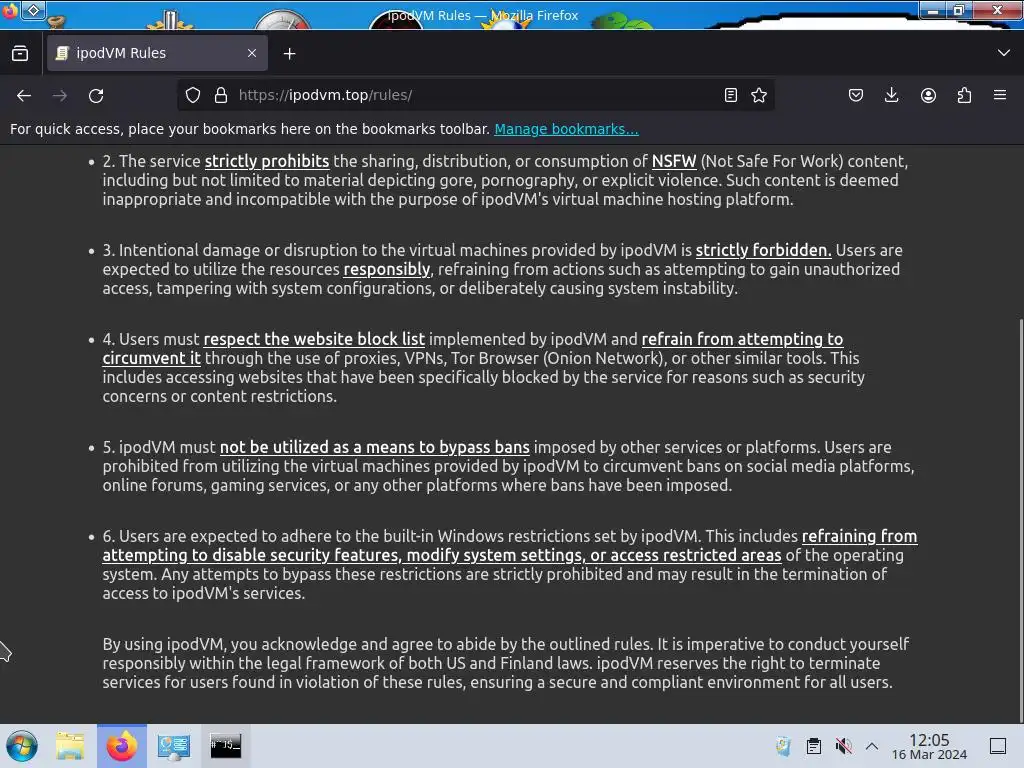Expand the list all tabs chevron
This screenshot has height=768, width=1024.
pyautogui.click(x=1004, y=53)
